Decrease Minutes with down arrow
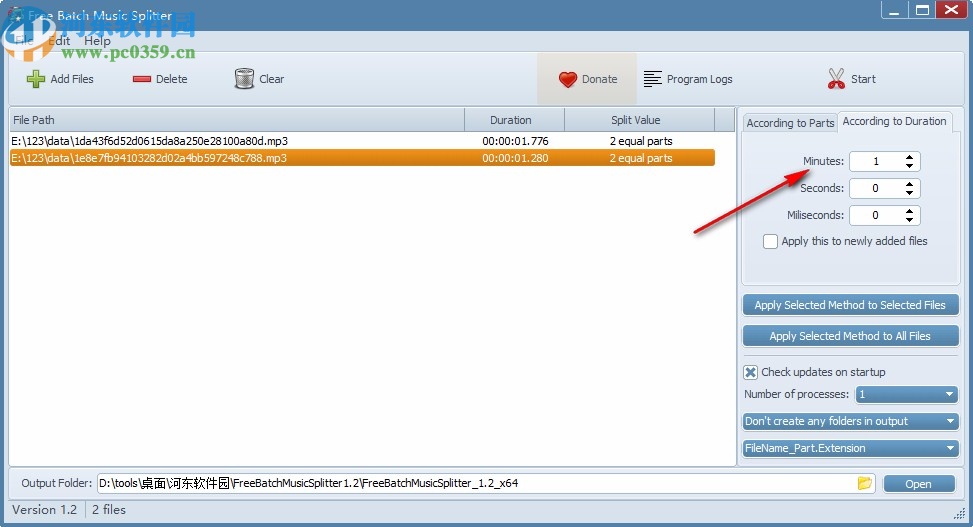This screenshot has width=973, height=527. pos(909,166)
